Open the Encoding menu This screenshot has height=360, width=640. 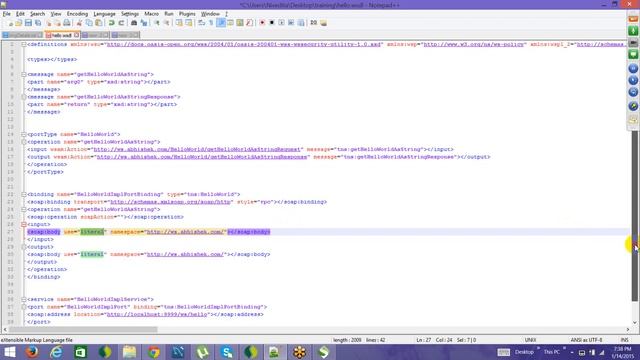[77, 13]
